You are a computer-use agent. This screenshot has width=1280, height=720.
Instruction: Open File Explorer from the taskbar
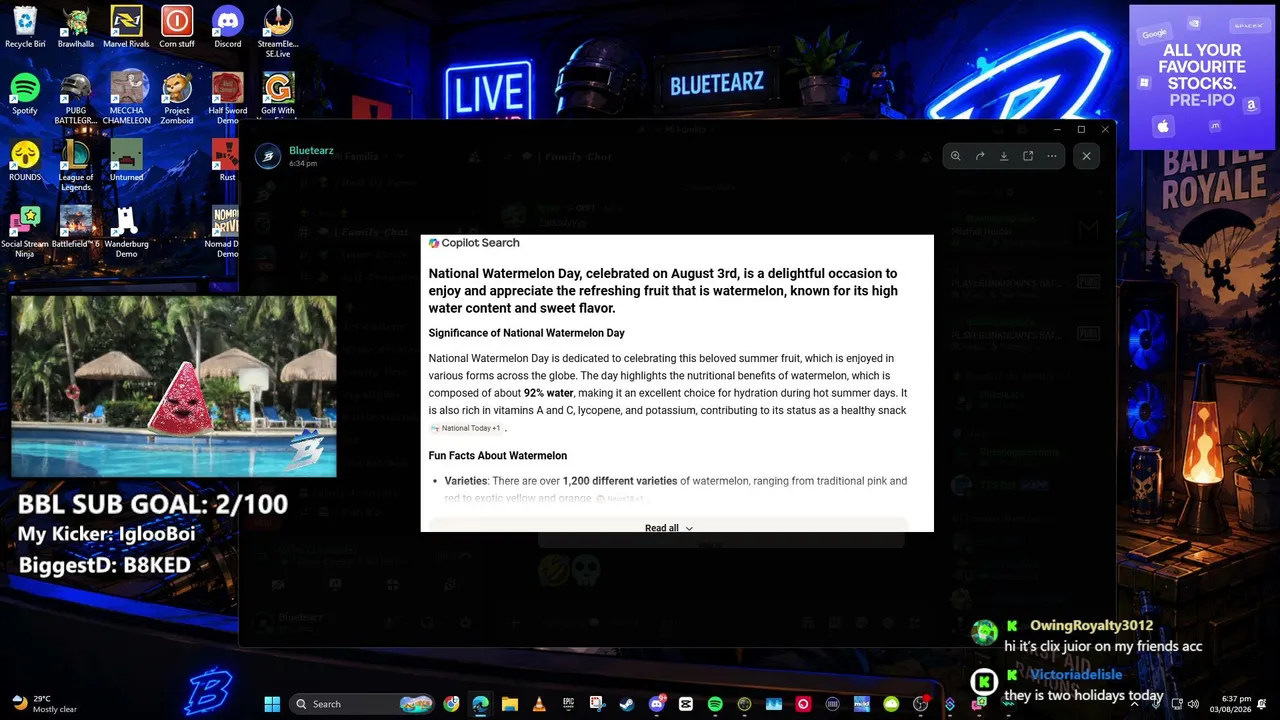[510, 704]
